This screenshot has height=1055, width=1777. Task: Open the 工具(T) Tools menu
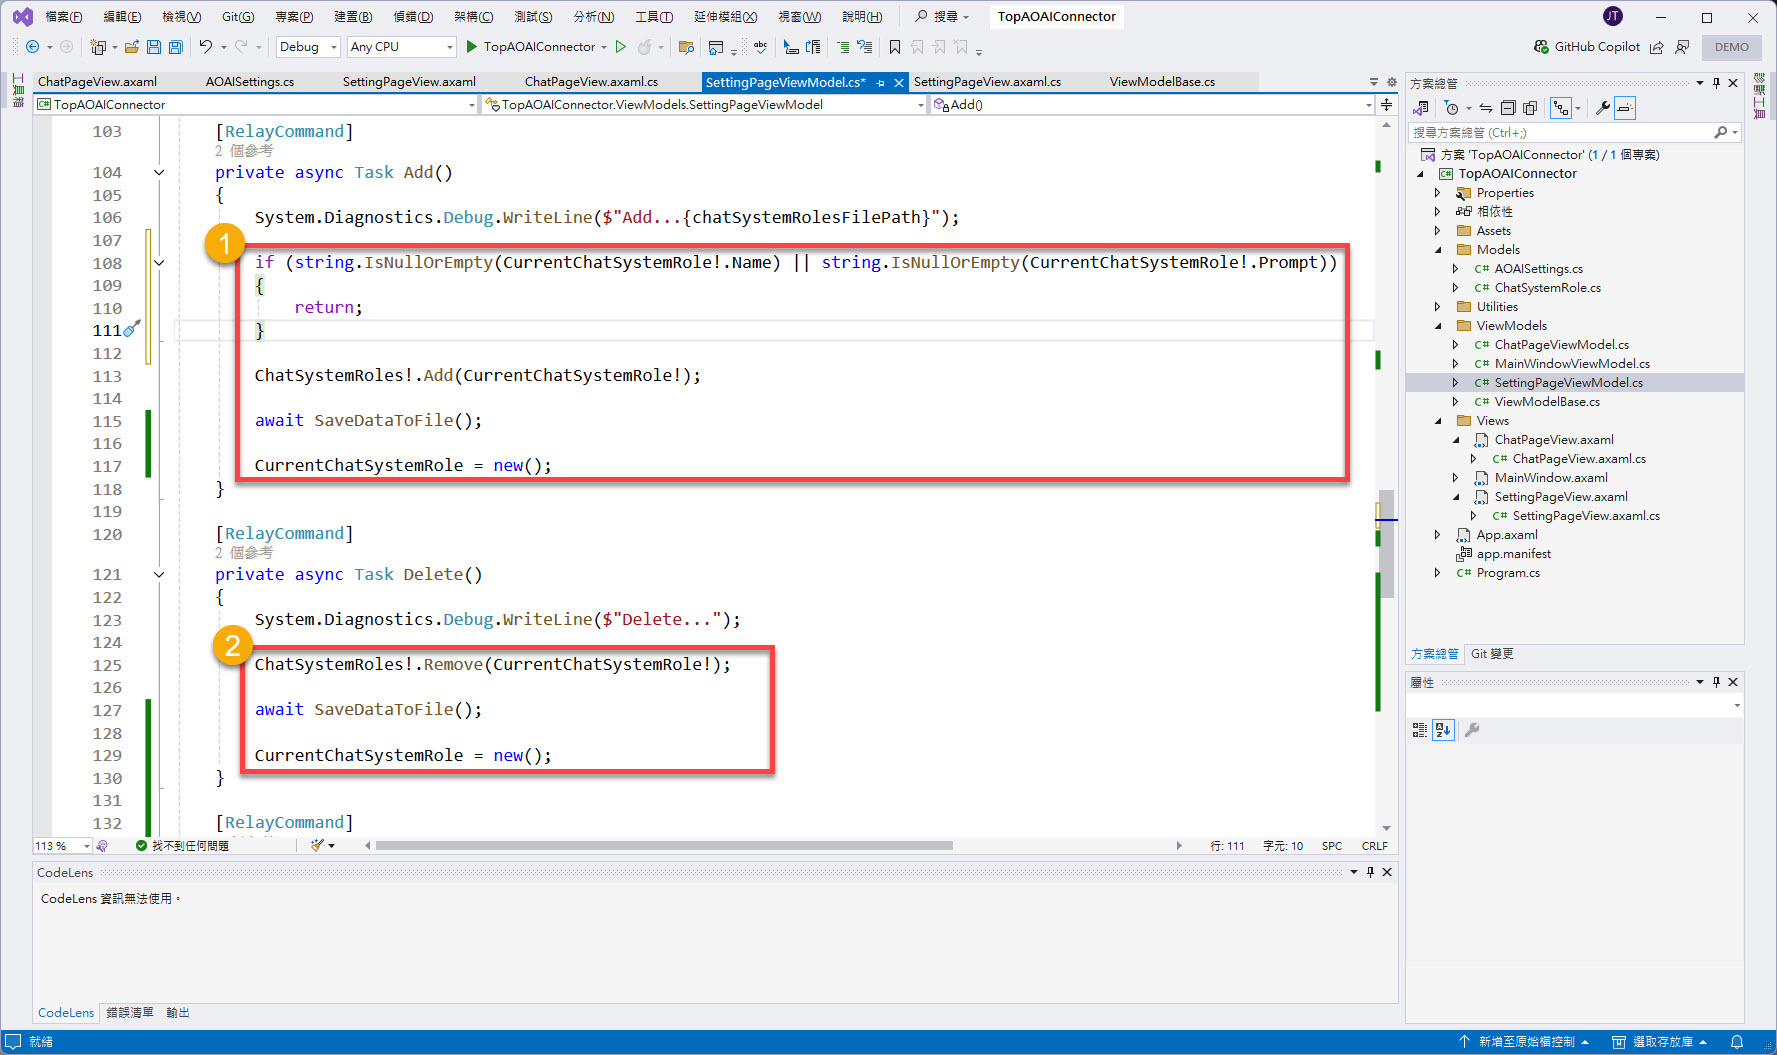click(654, 16)
